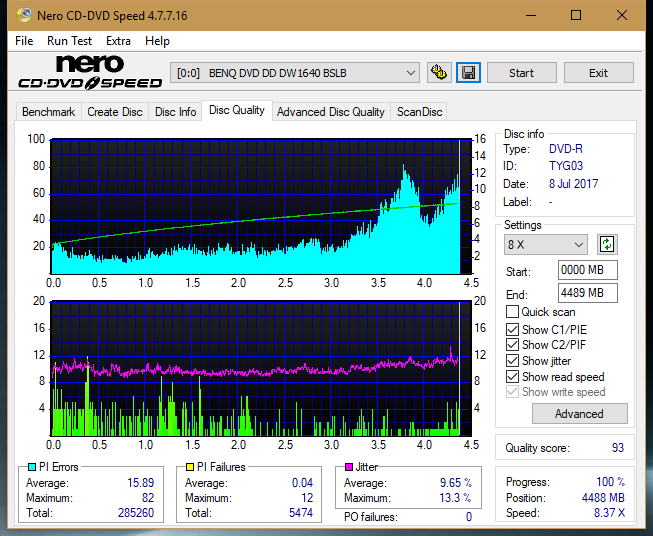This screenshot has height=536, width=653.
Task: Toggle Show read speed checkbox
Action: point(512,376)
